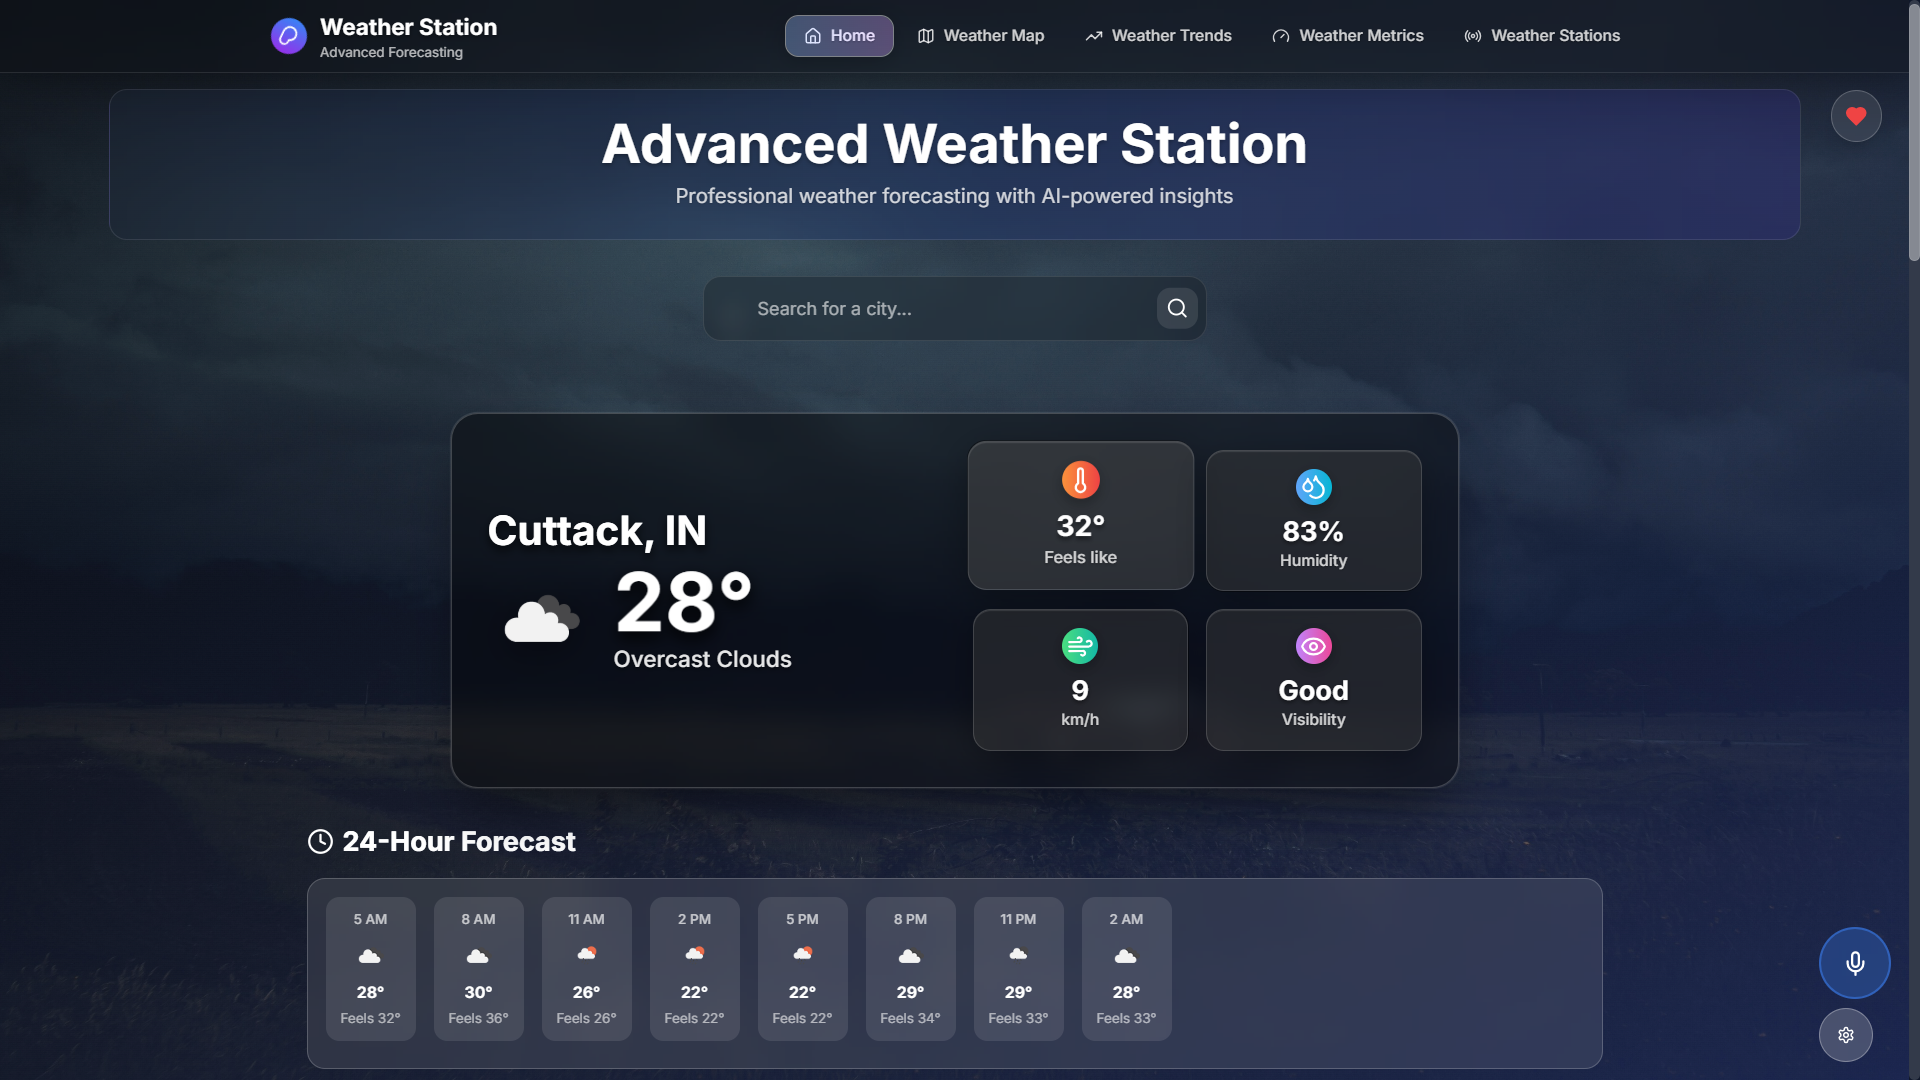Image resolution: width=1920 pixels, height=1080 pixels.
Task: Click the clock icon beside 24-Hour Forecast
Action: pyautogui.click(x=319, y=841)
